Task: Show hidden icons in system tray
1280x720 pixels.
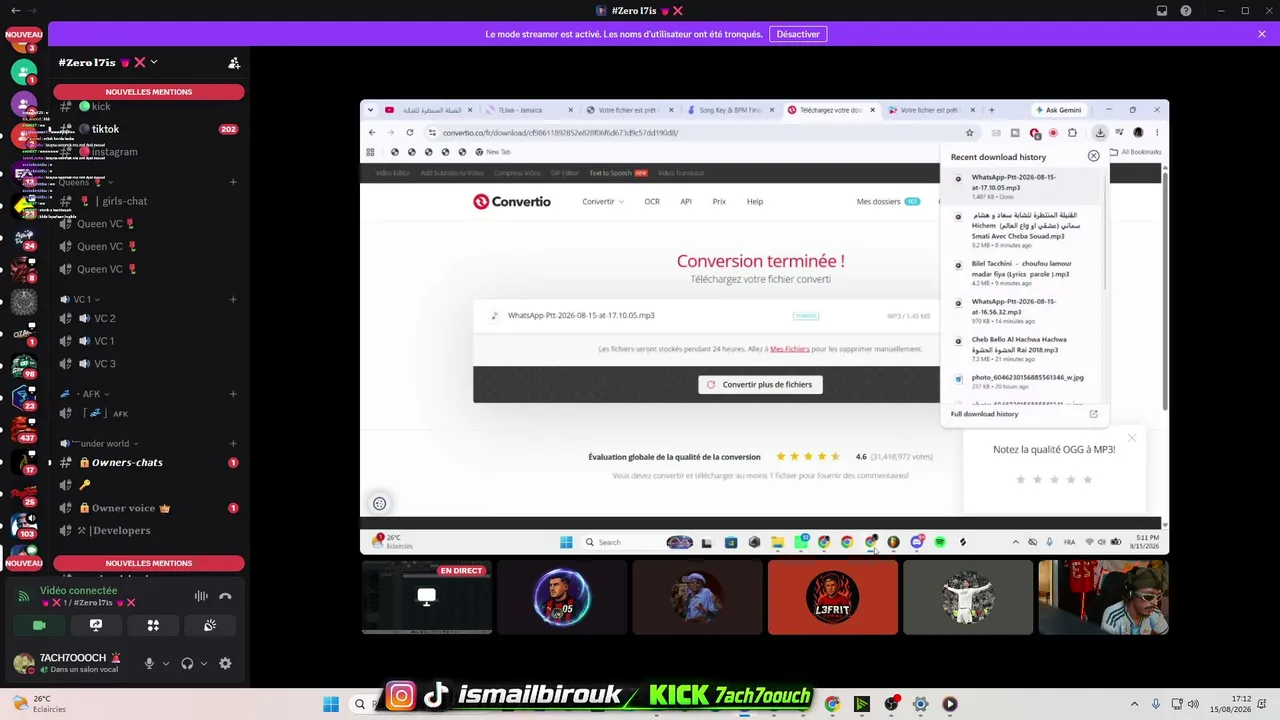Action: 1134,704
